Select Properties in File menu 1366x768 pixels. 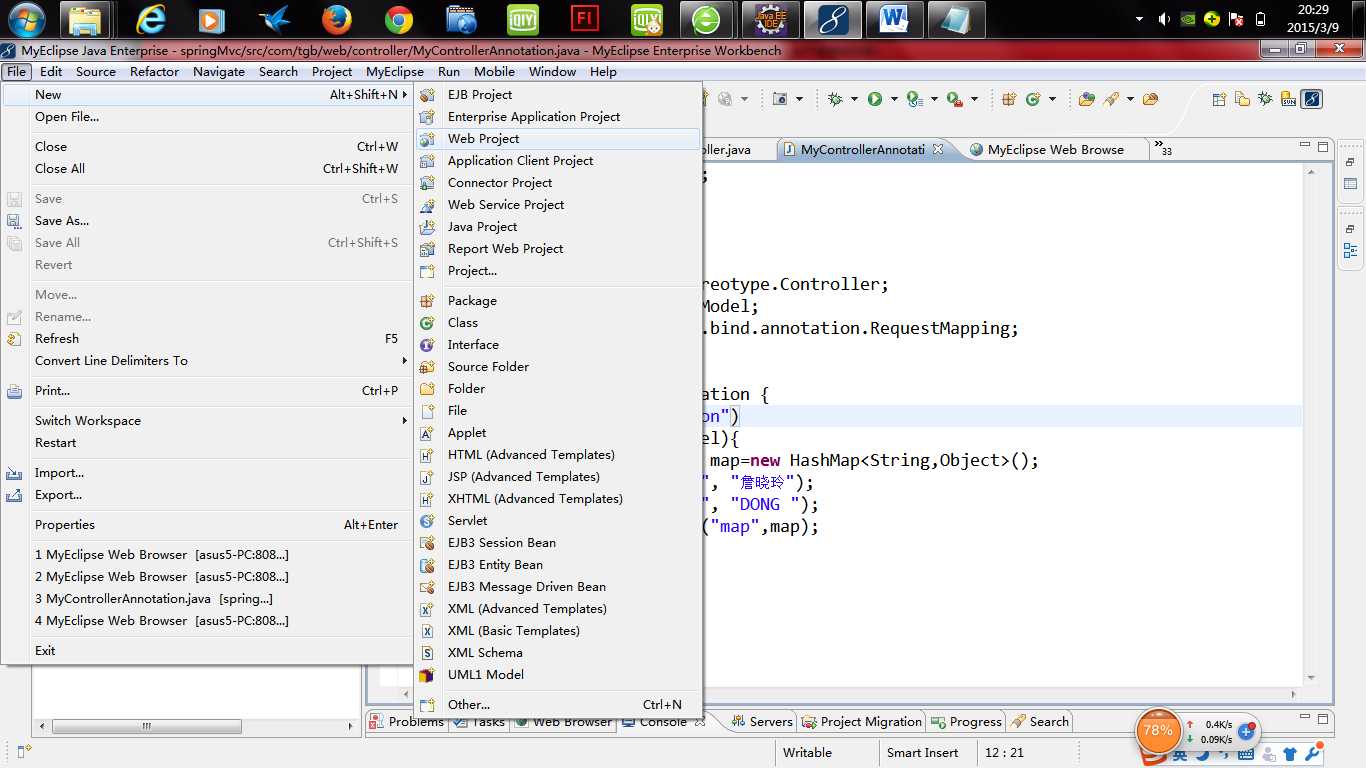point(209,525)
